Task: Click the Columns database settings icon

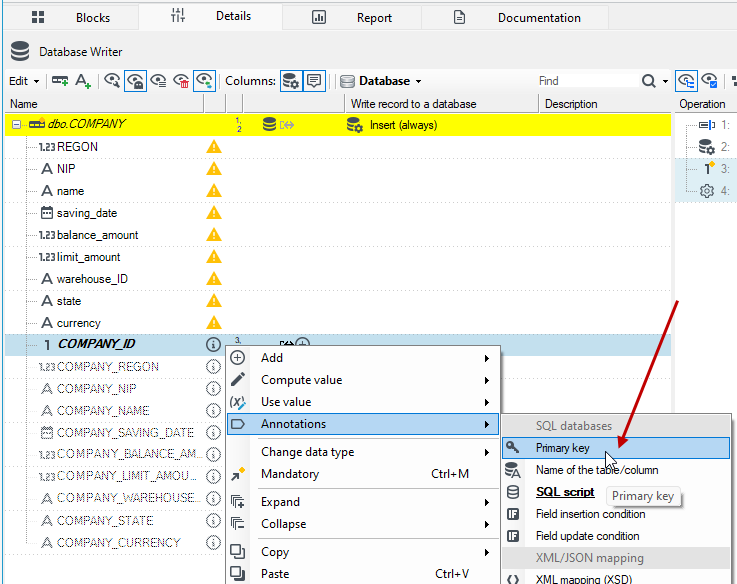Action: 291,81
